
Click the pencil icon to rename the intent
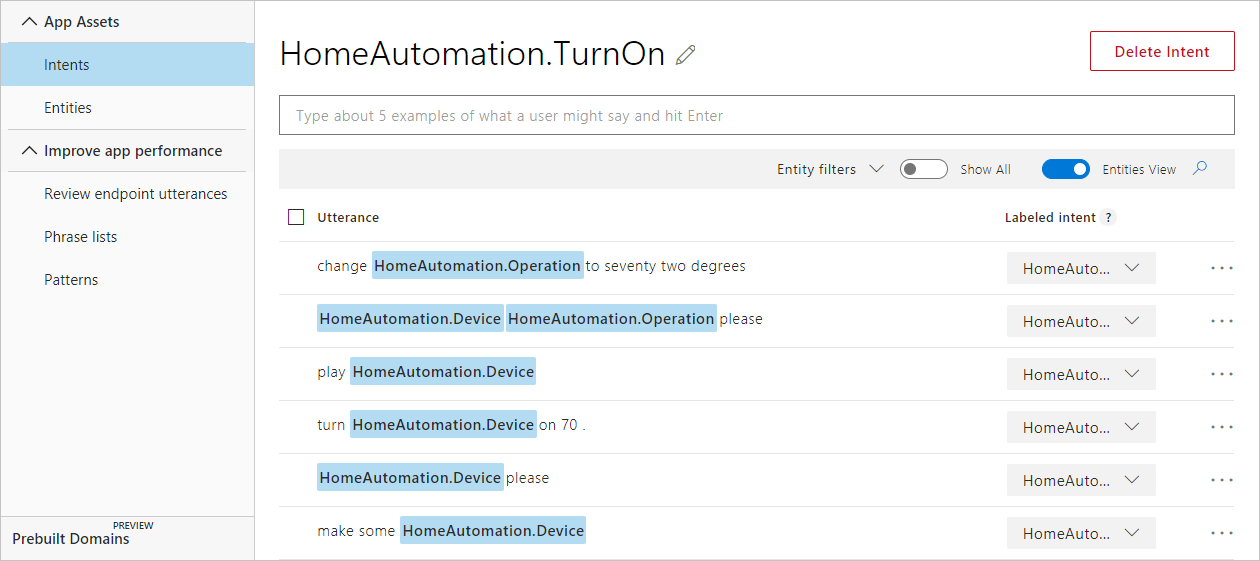pyautogui.click(x=685, y=55)
